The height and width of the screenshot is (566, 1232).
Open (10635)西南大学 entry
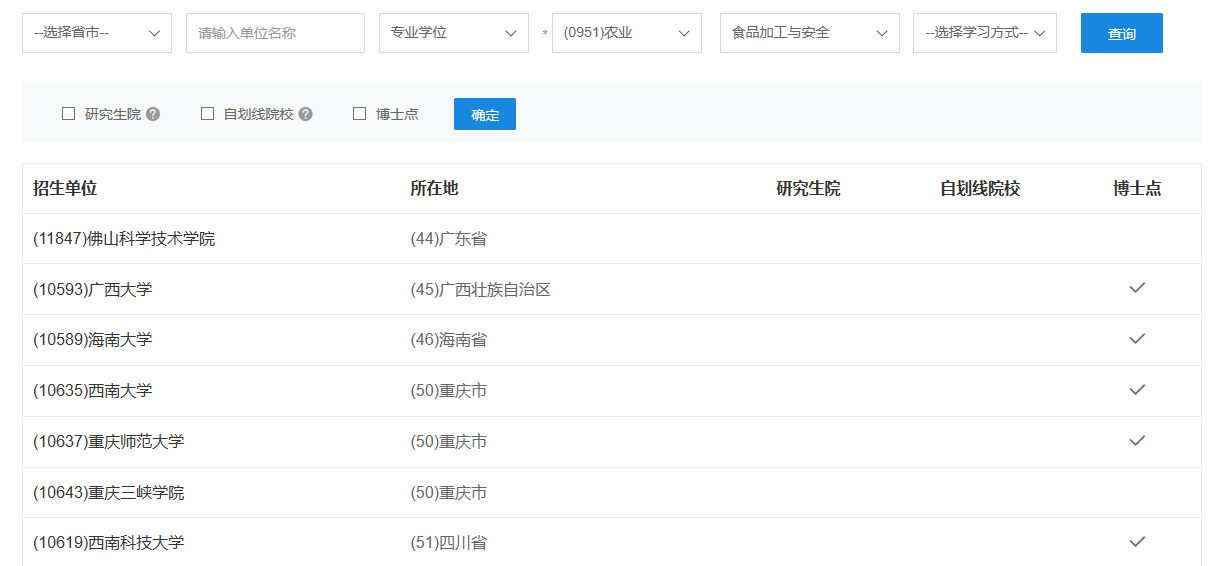coord(93,391)
